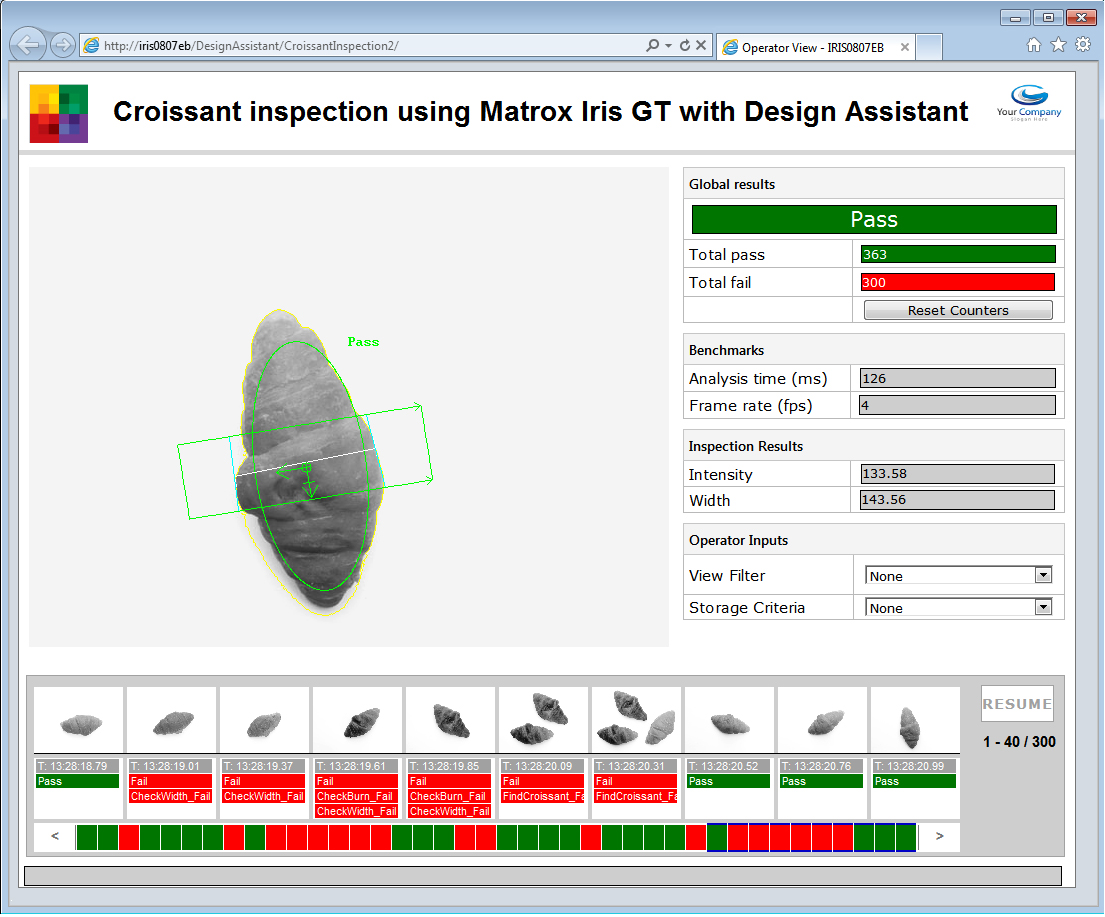This screenshot has height=917, width=1105.
Task: Click the address bar search magnifier icon
Action: (x=652, y=46)
